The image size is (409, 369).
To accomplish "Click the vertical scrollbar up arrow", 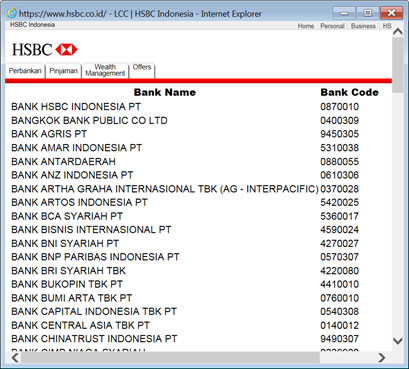I will 397,32.
